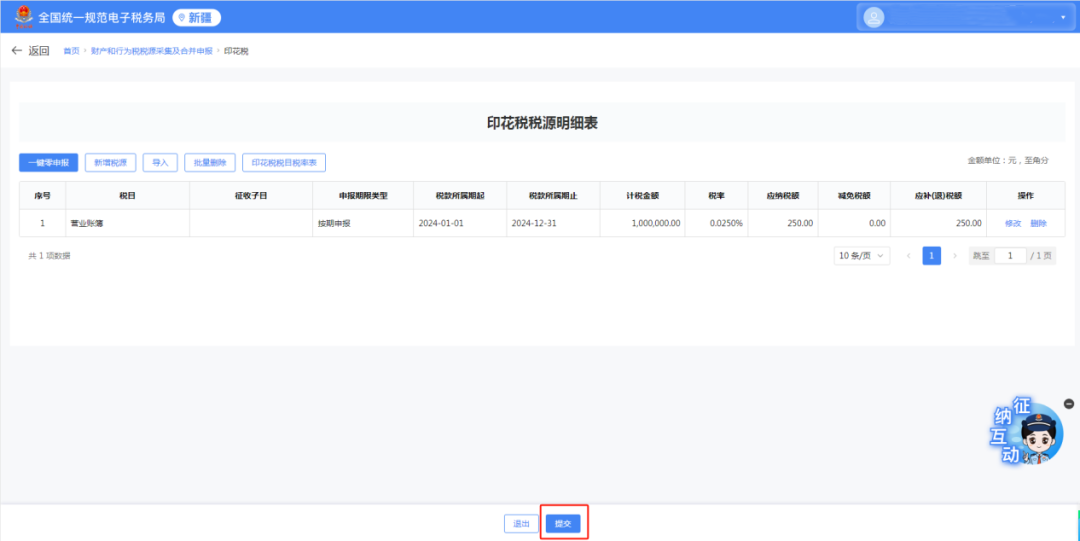Click the 税目 column header

[x=127, y=196]
